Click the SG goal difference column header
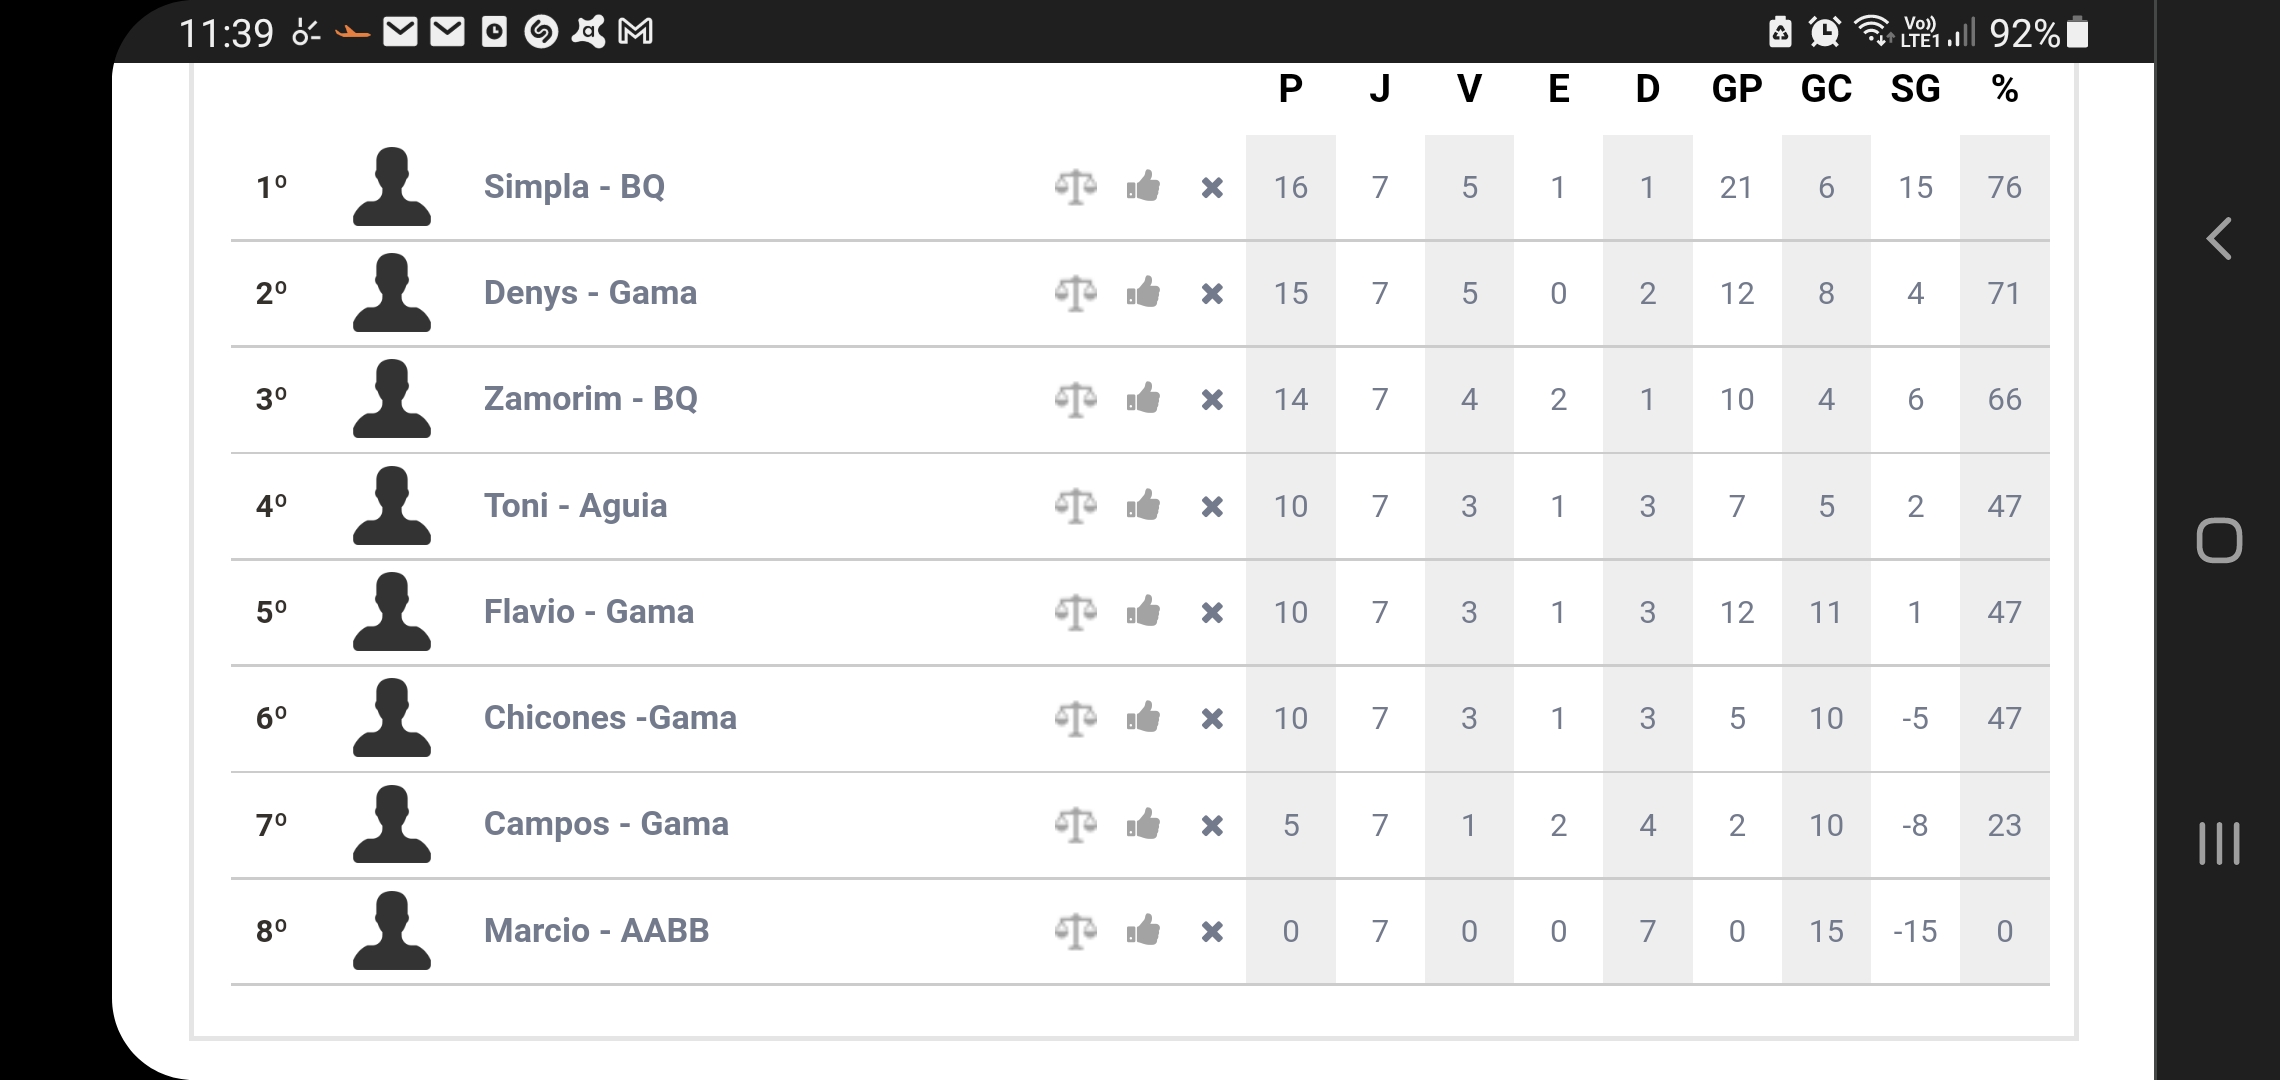 (x=1915, y=89)
